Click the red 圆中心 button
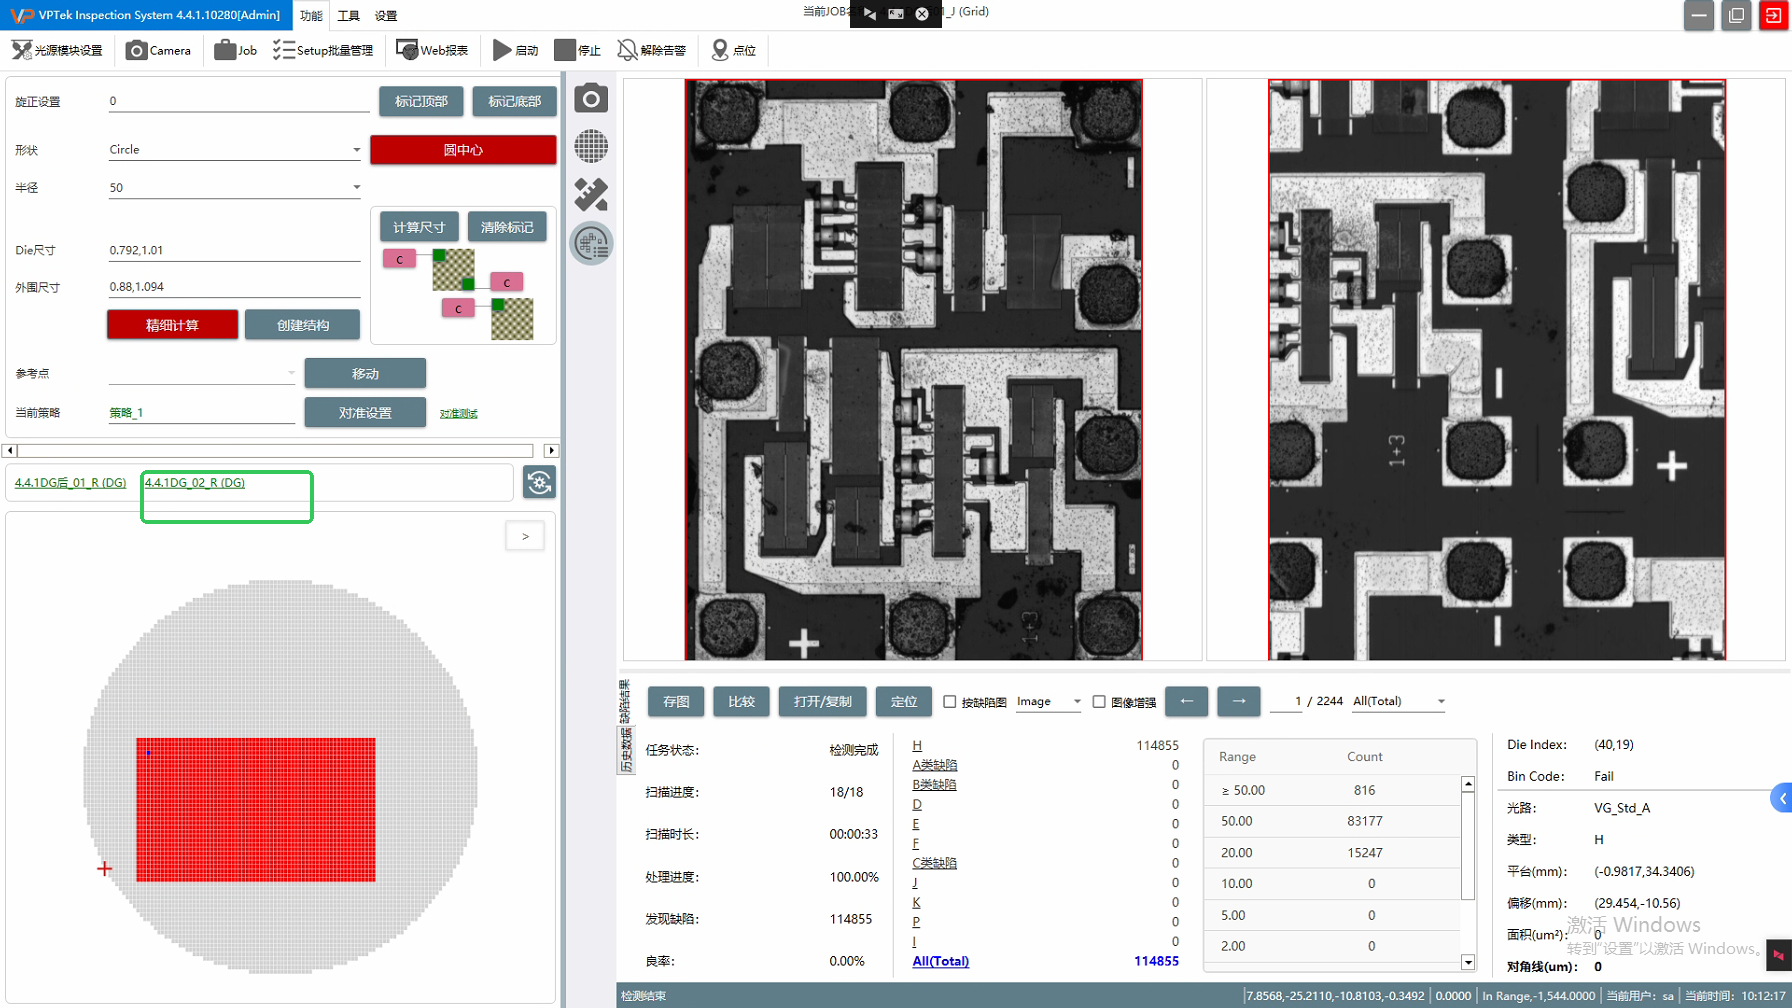The width and height of the screenshot is (1792, 1008). click(463, 150)
